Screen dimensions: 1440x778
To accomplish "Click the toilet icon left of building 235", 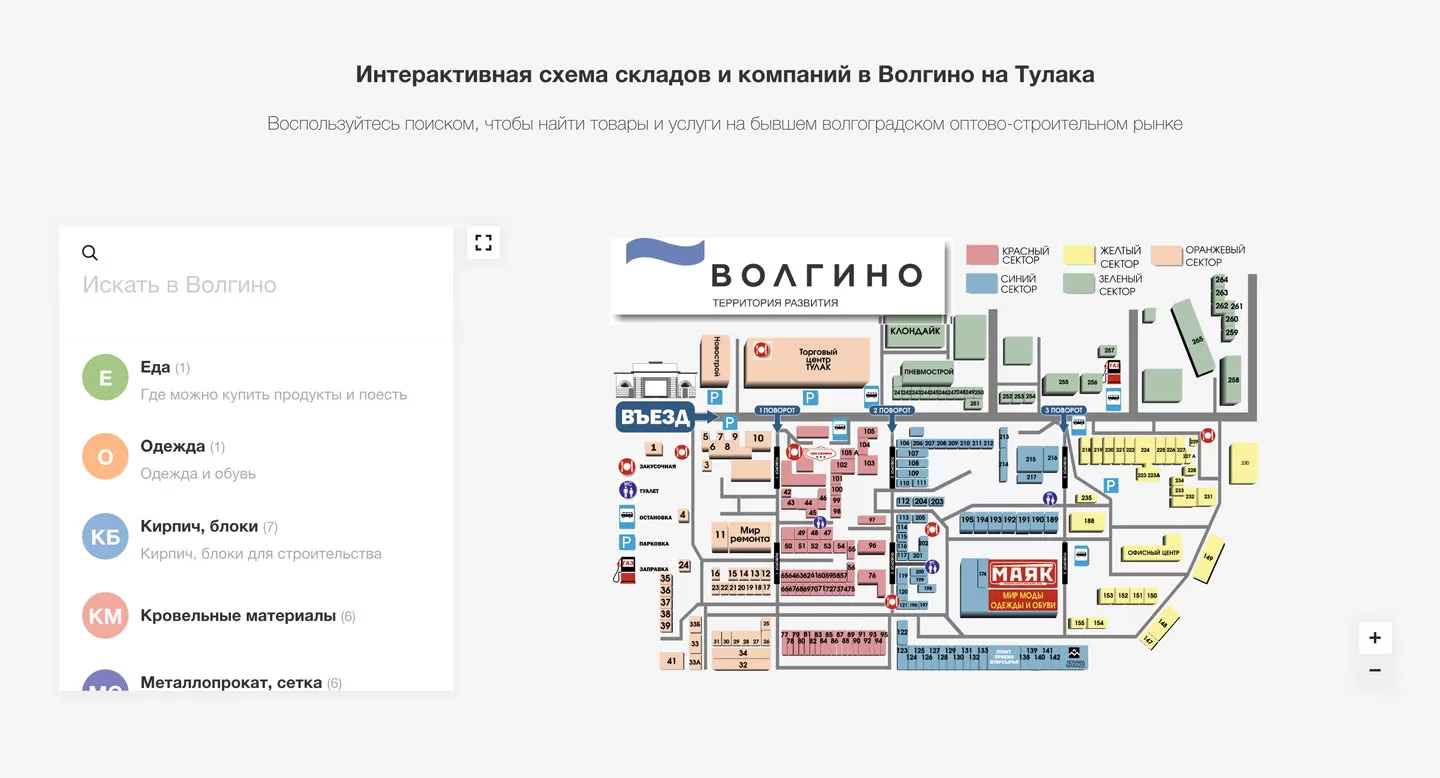I will (x=1050, y=498).
